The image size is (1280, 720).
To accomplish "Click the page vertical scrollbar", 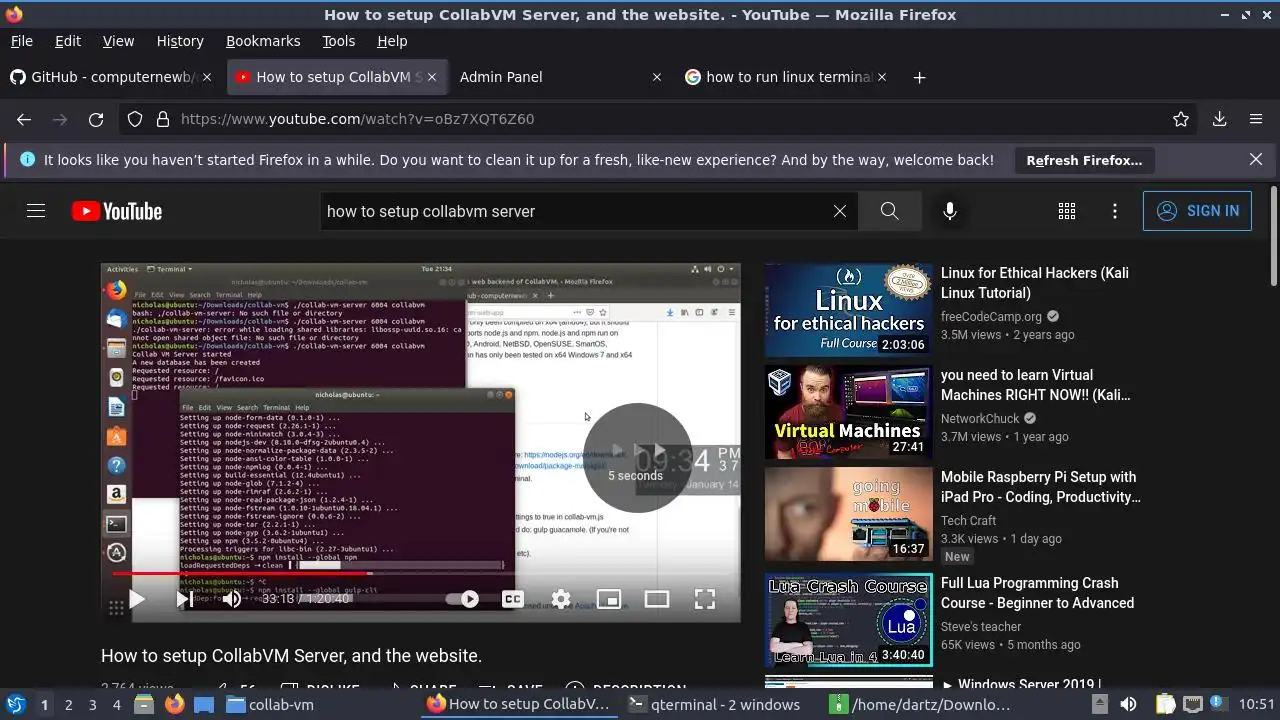I will click(x=1273, y=235).
